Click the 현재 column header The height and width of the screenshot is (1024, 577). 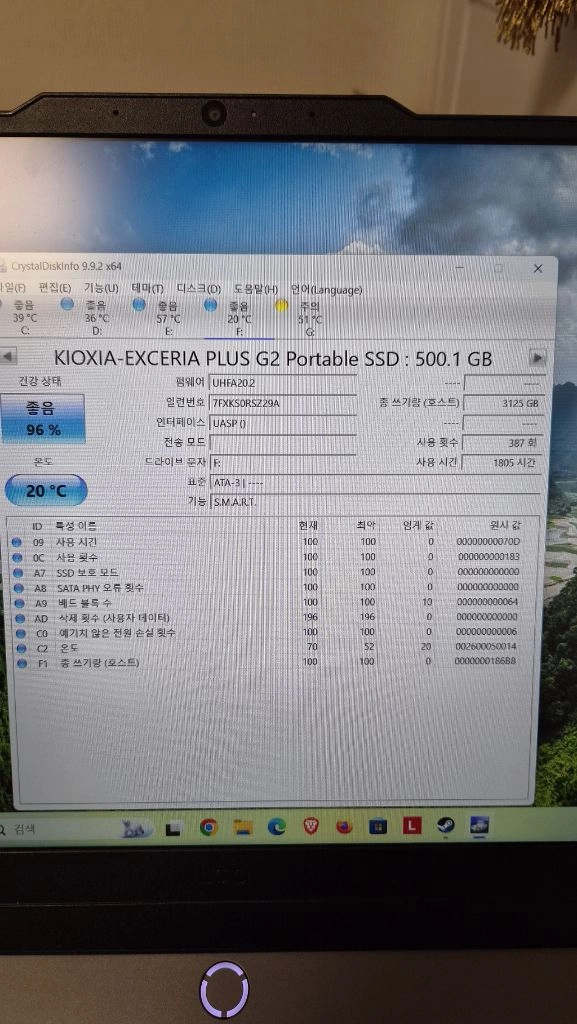(307, 525)
